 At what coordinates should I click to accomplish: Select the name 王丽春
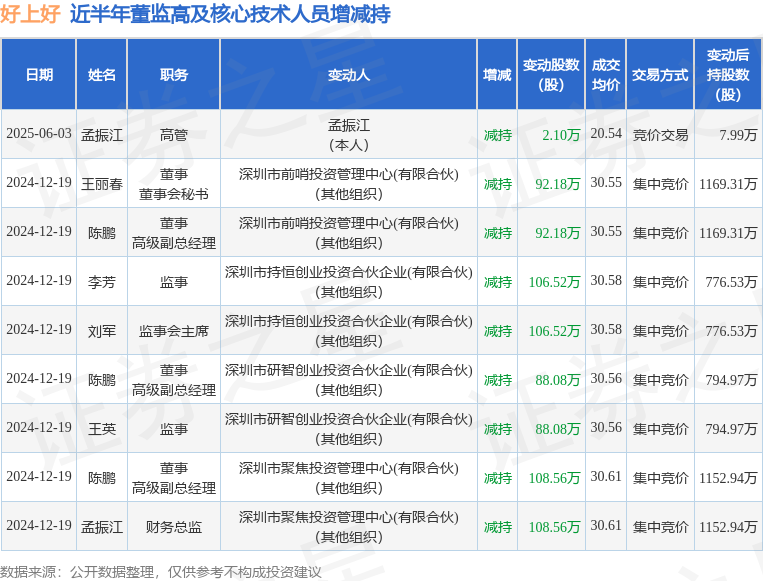pos(102,183)
